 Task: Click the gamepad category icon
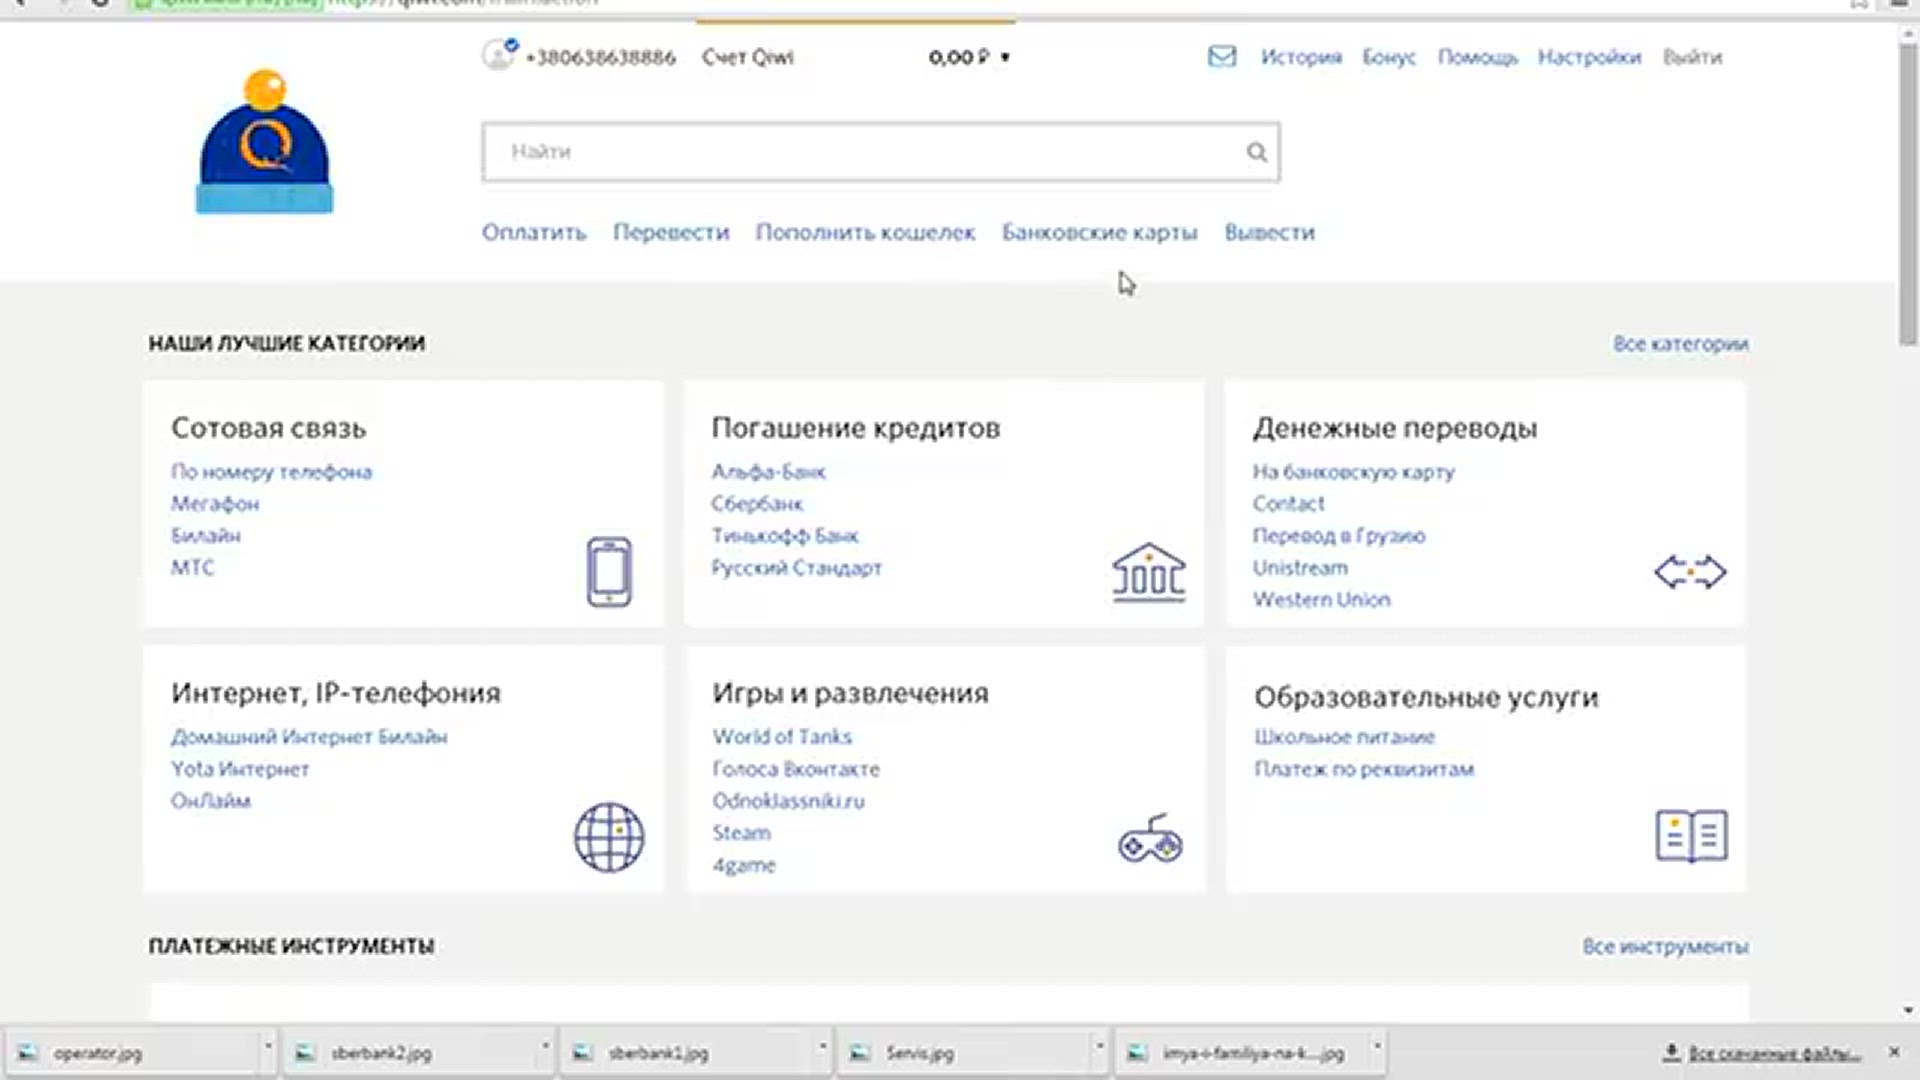click(1150, 838)
